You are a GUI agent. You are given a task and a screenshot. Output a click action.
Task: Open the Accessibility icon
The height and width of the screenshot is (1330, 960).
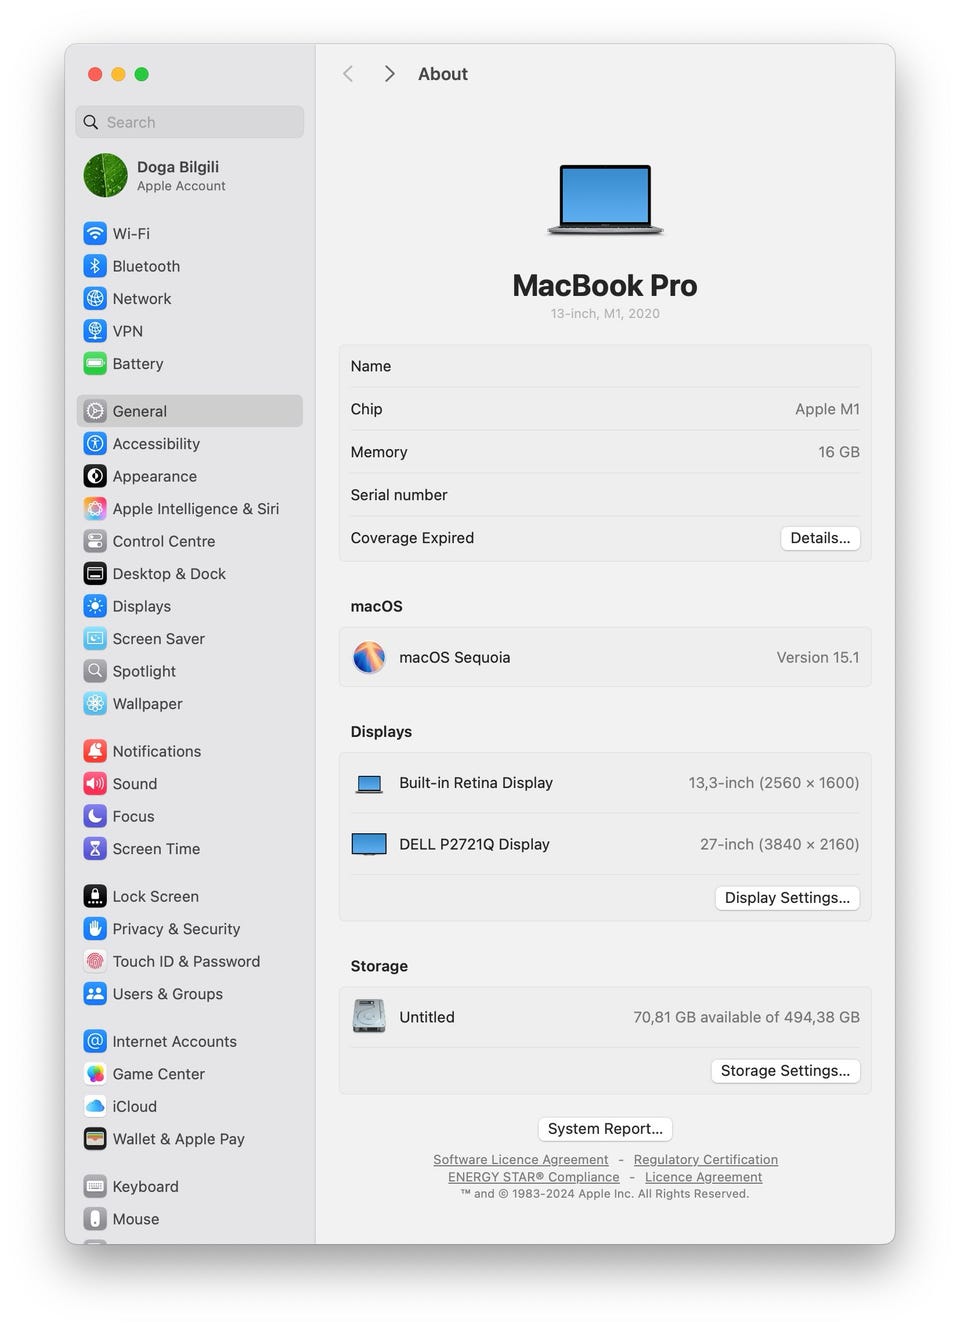pyautogui.click(x=95, y=443)
